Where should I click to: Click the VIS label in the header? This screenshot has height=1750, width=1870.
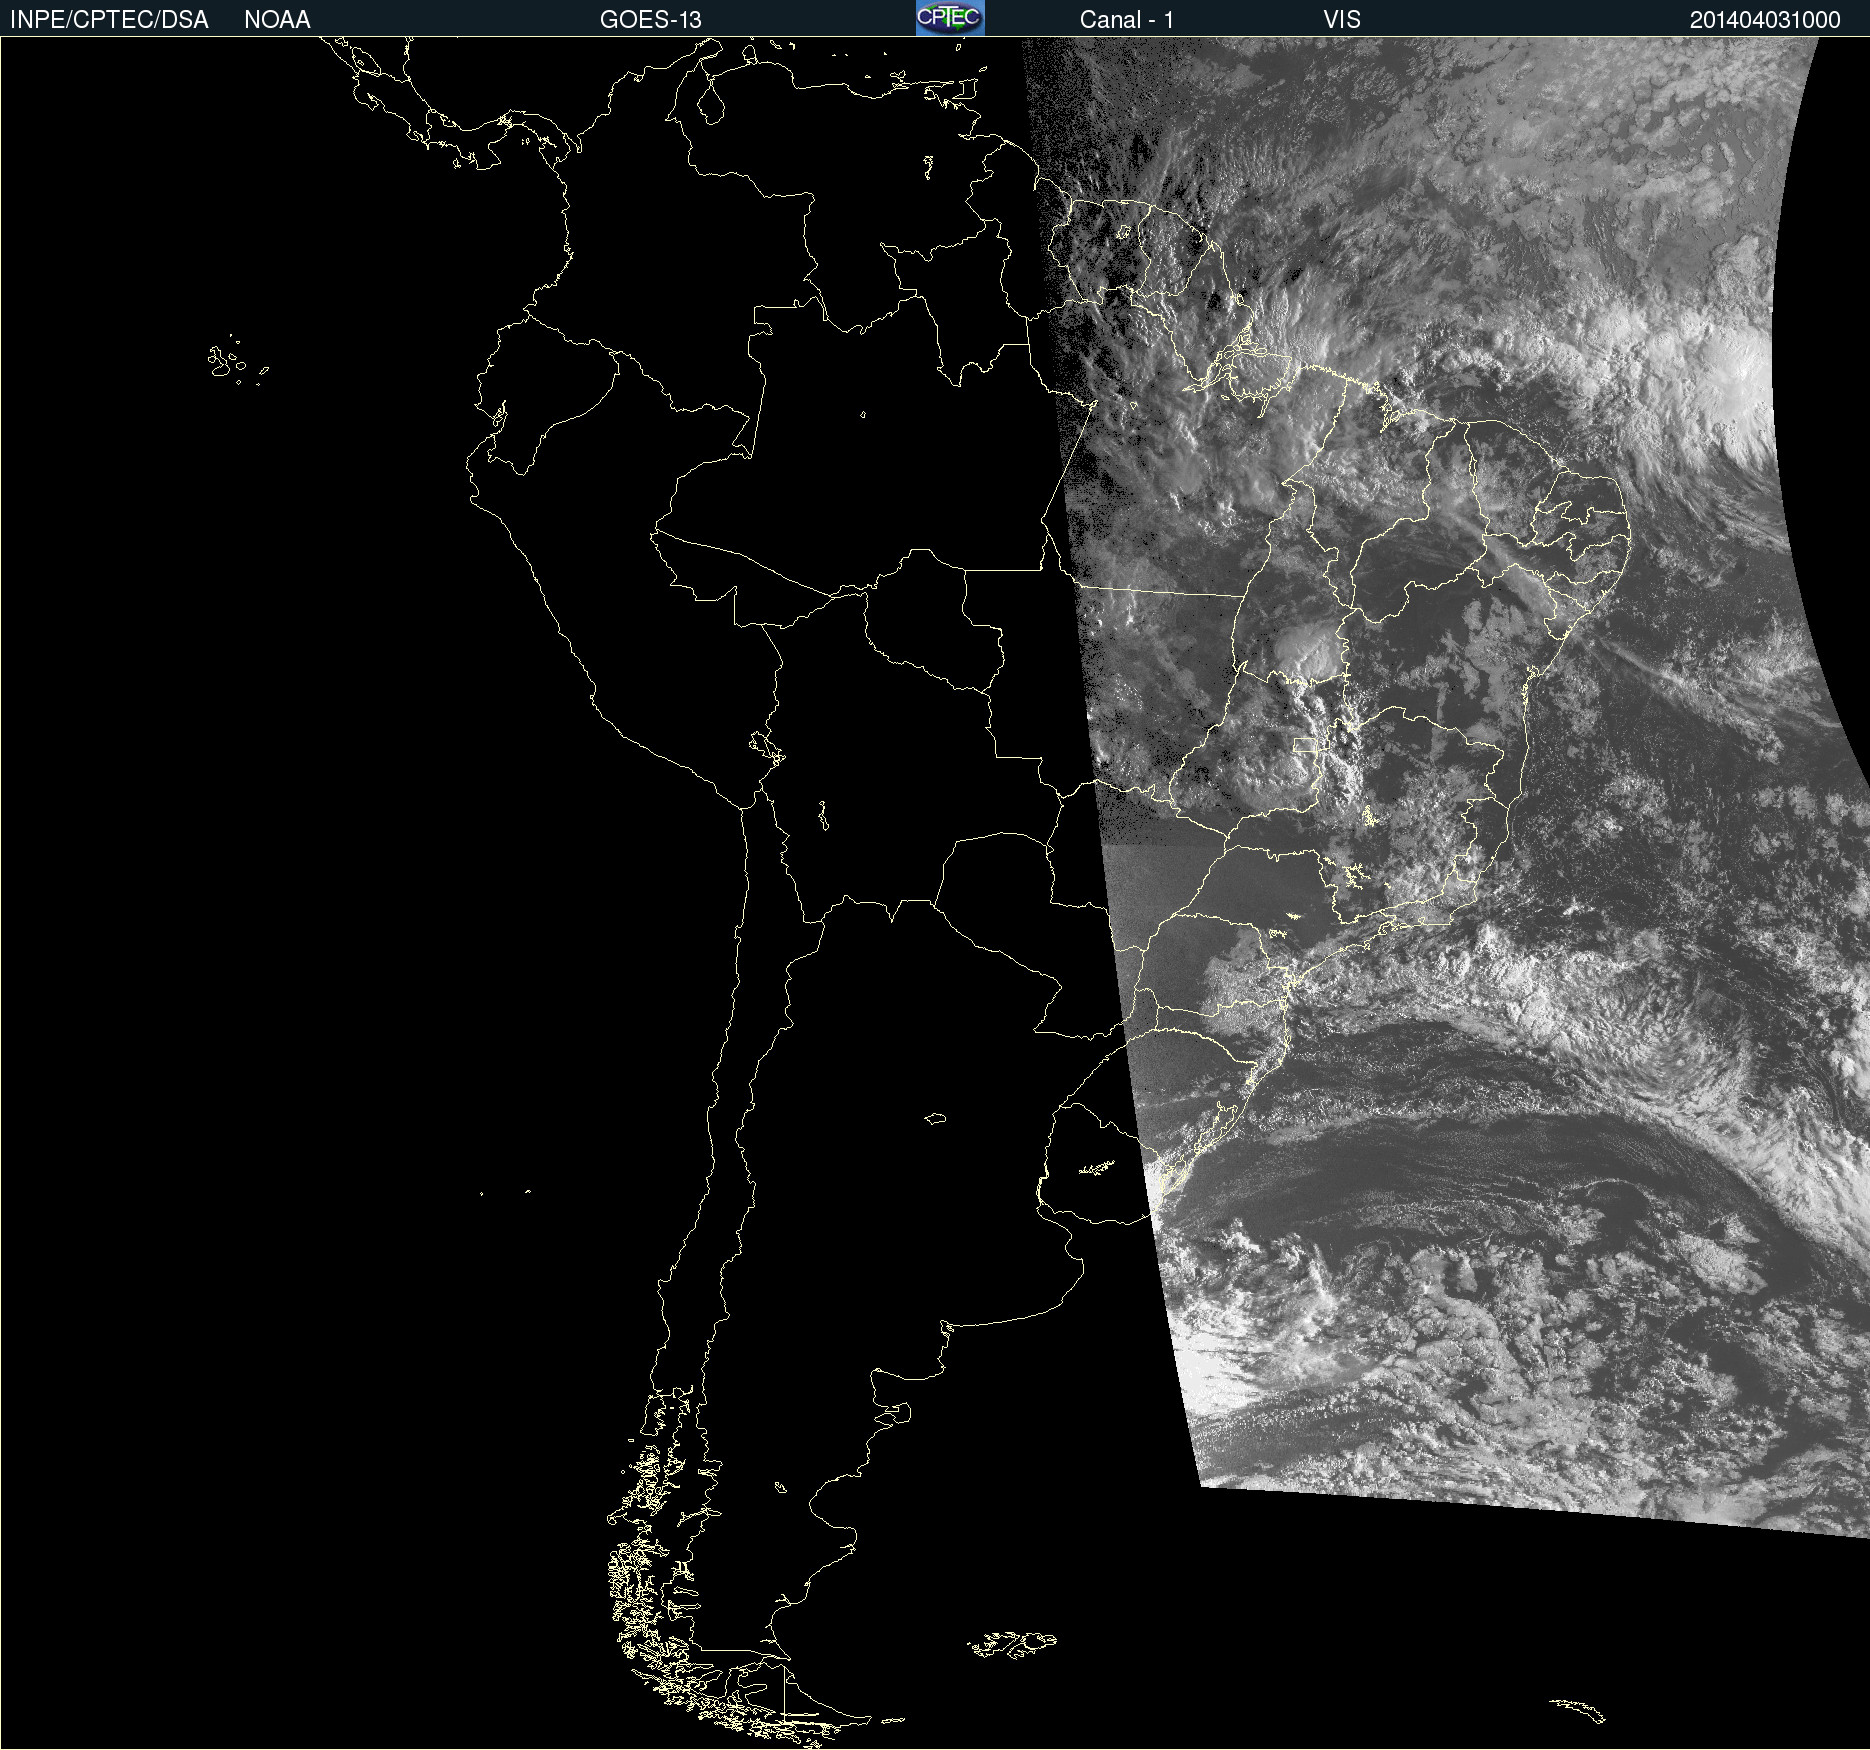[1341, 20]
